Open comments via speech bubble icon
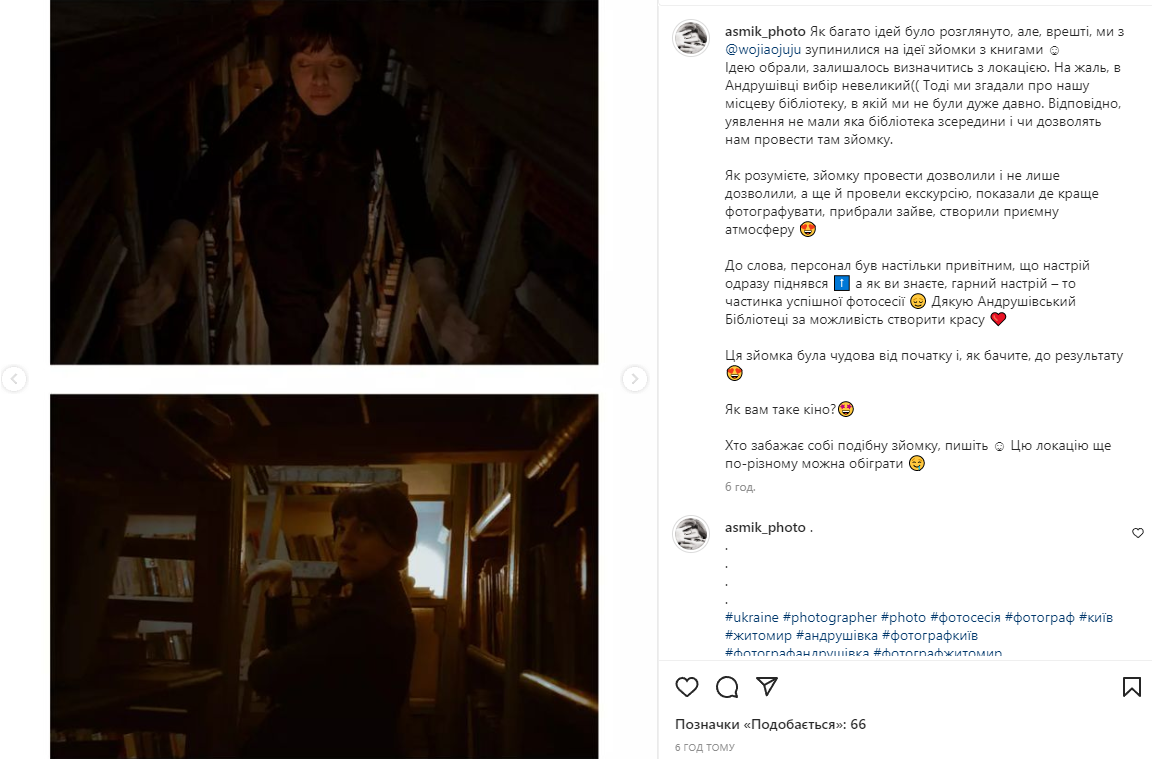The height and width of the screenshot is (759, 1152). coord(727,687)
